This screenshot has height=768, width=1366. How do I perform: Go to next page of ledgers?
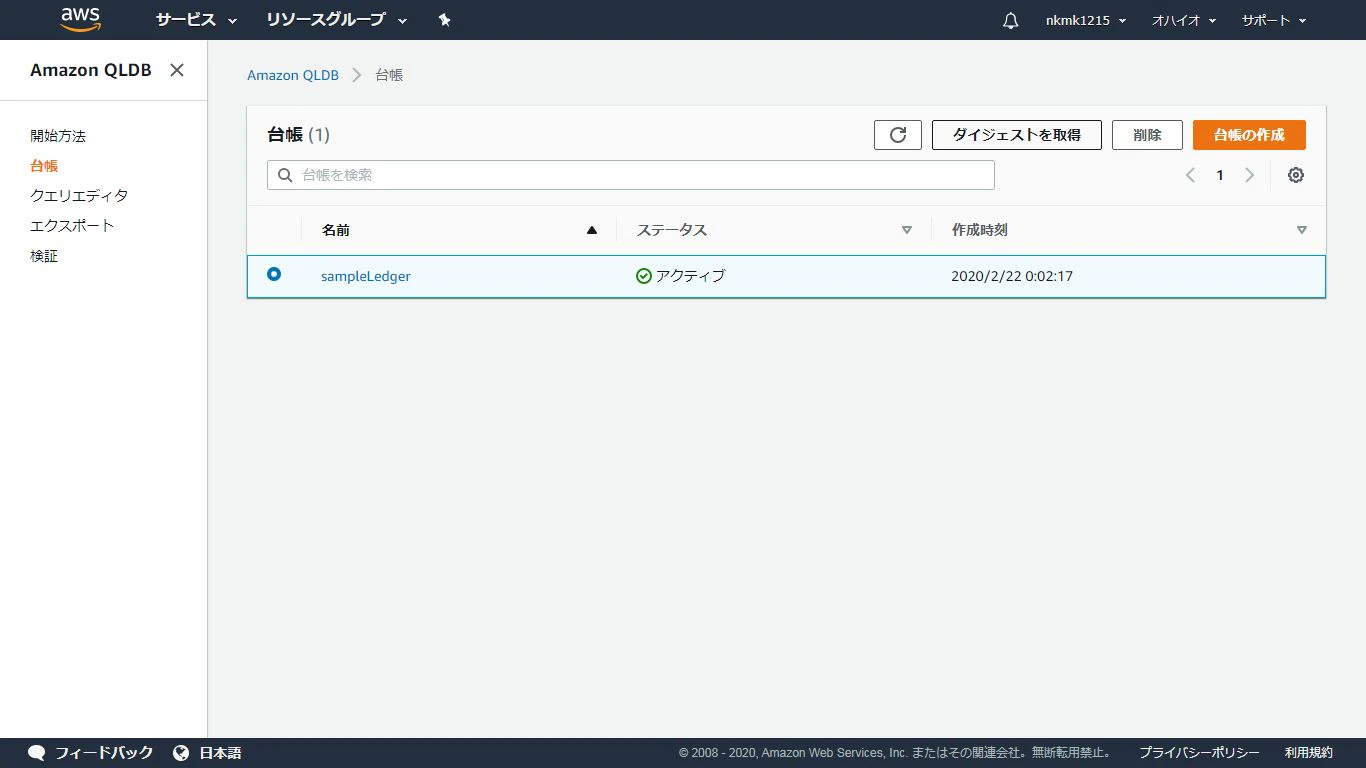1249,175
